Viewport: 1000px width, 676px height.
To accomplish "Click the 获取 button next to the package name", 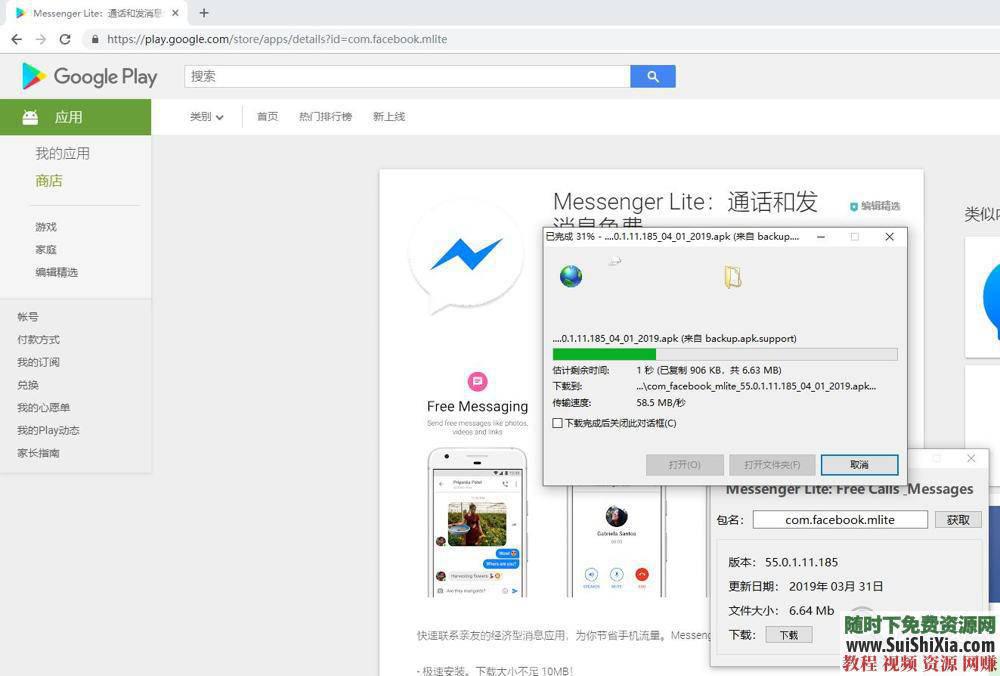I will point(957,519).
